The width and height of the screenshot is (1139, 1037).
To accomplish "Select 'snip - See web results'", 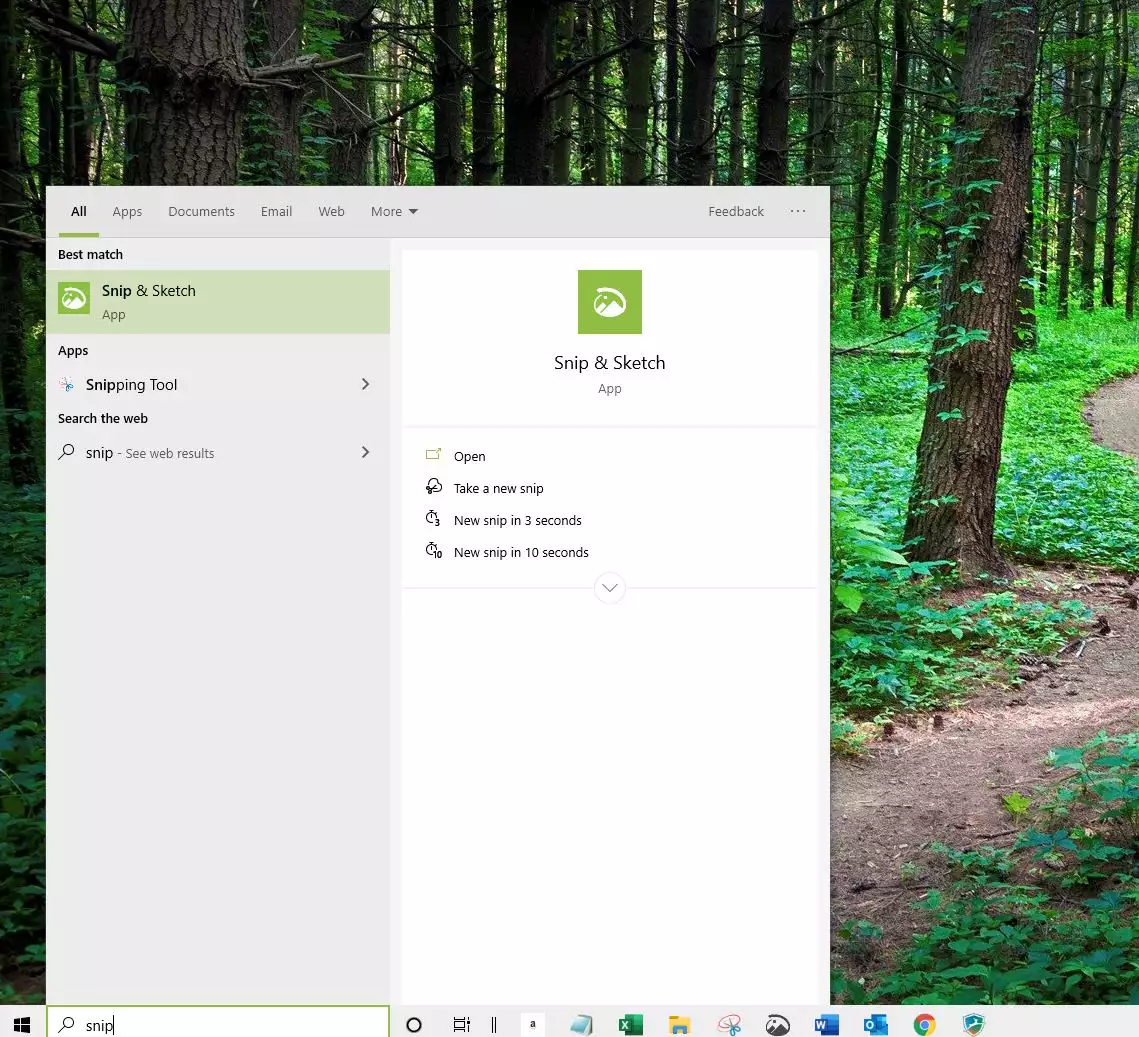I will point(218,452).
